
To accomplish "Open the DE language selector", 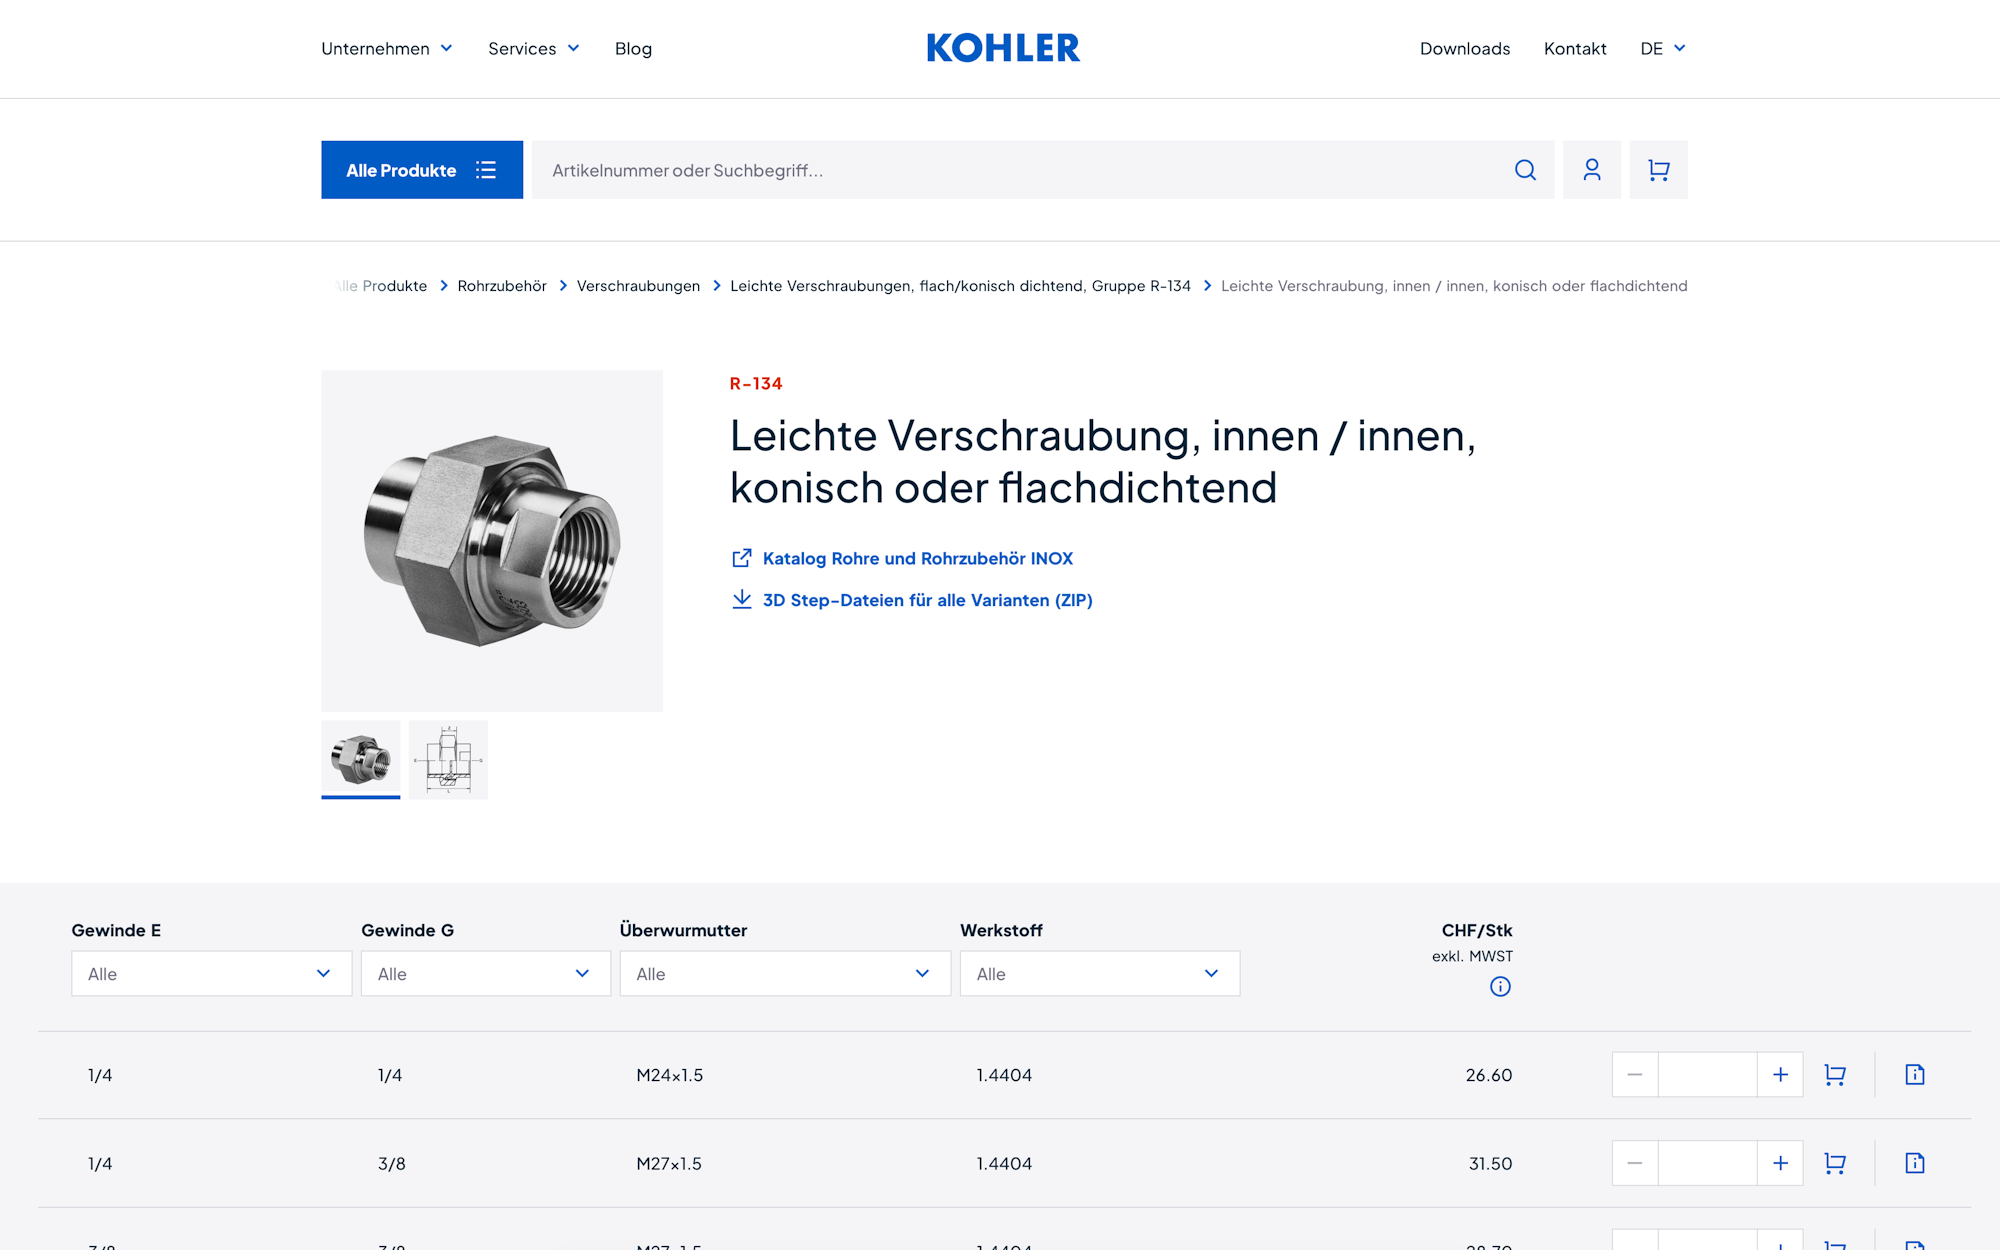I will pyautogui.click(x=1663, y=48).
